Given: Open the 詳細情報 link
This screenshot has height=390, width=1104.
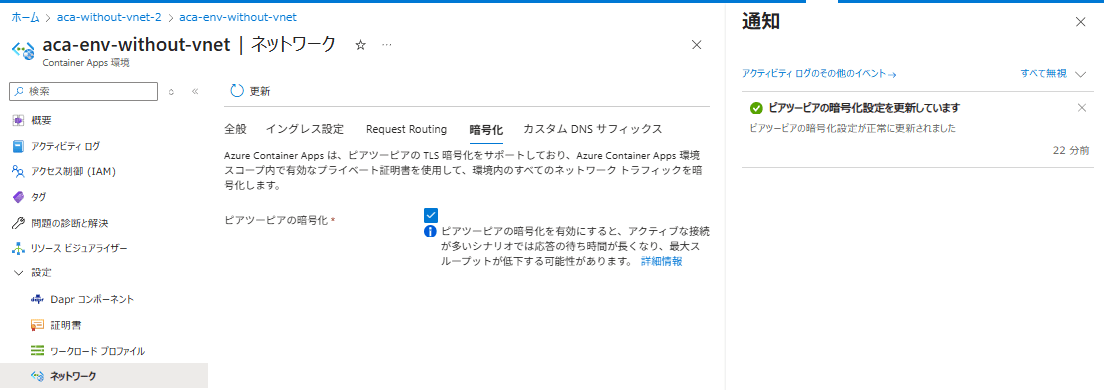Looking at the screenshot, I should click(x=661, y=261).
